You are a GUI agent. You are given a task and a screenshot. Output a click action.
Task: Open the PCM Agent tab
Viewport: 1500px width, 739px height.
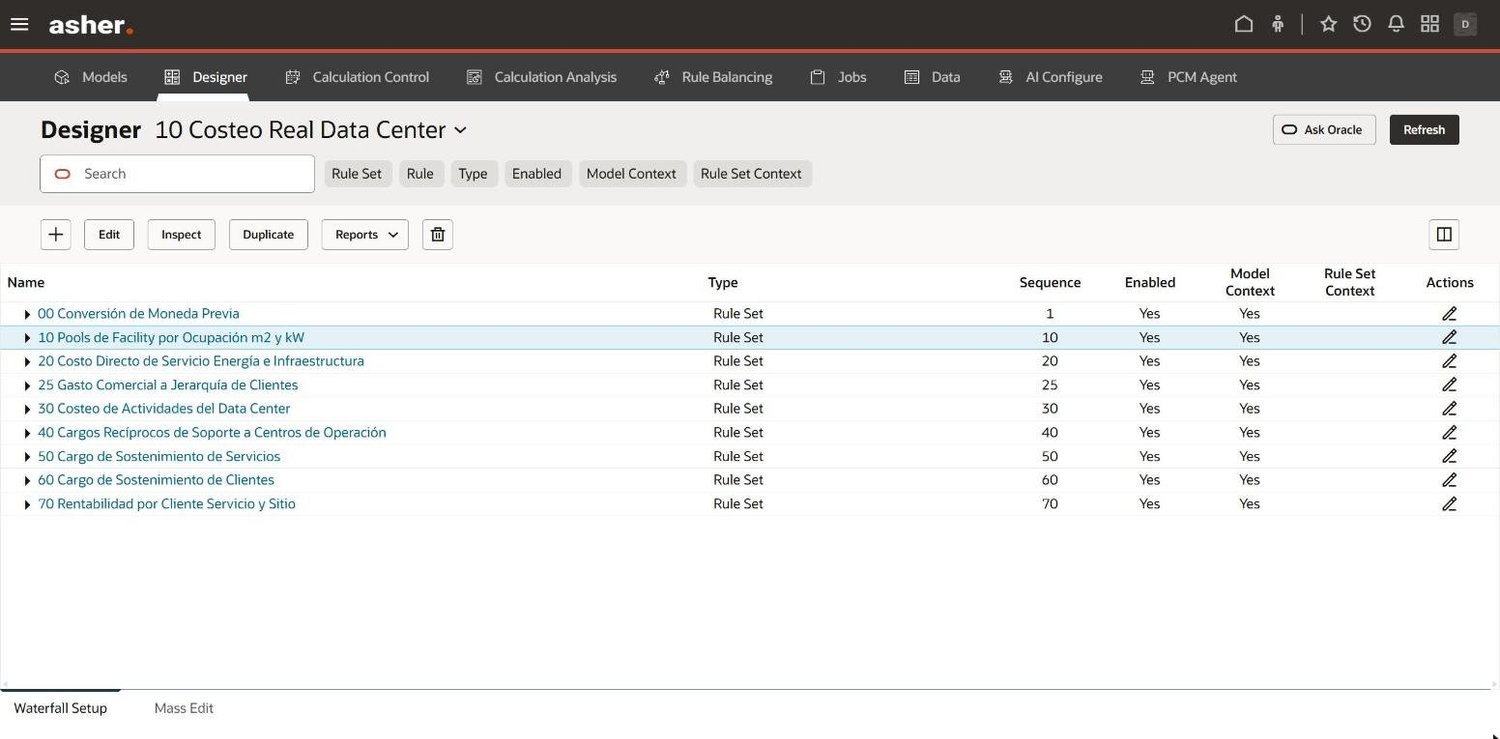(1189, 77)
